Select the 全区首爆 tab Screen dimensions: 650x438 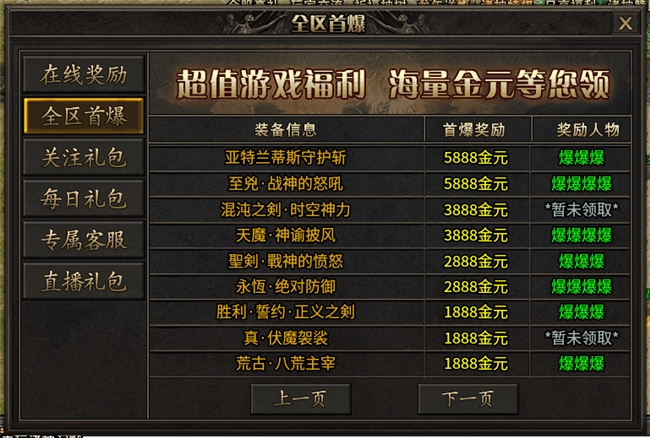pyautogui.click(x=83, y=116)
